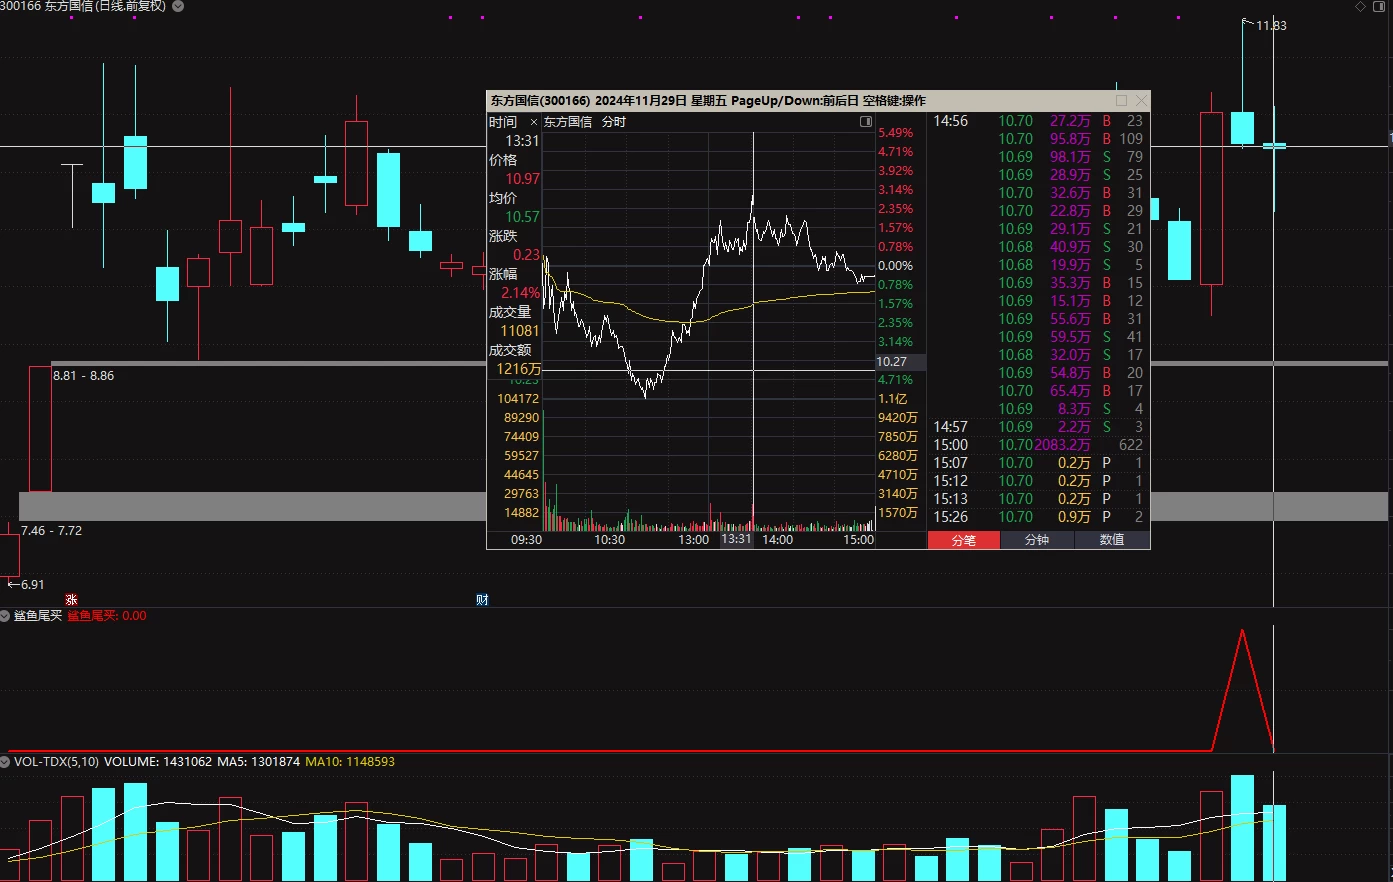Click the 6.91 low price label

pyautogui.click(x=32, y=585)
